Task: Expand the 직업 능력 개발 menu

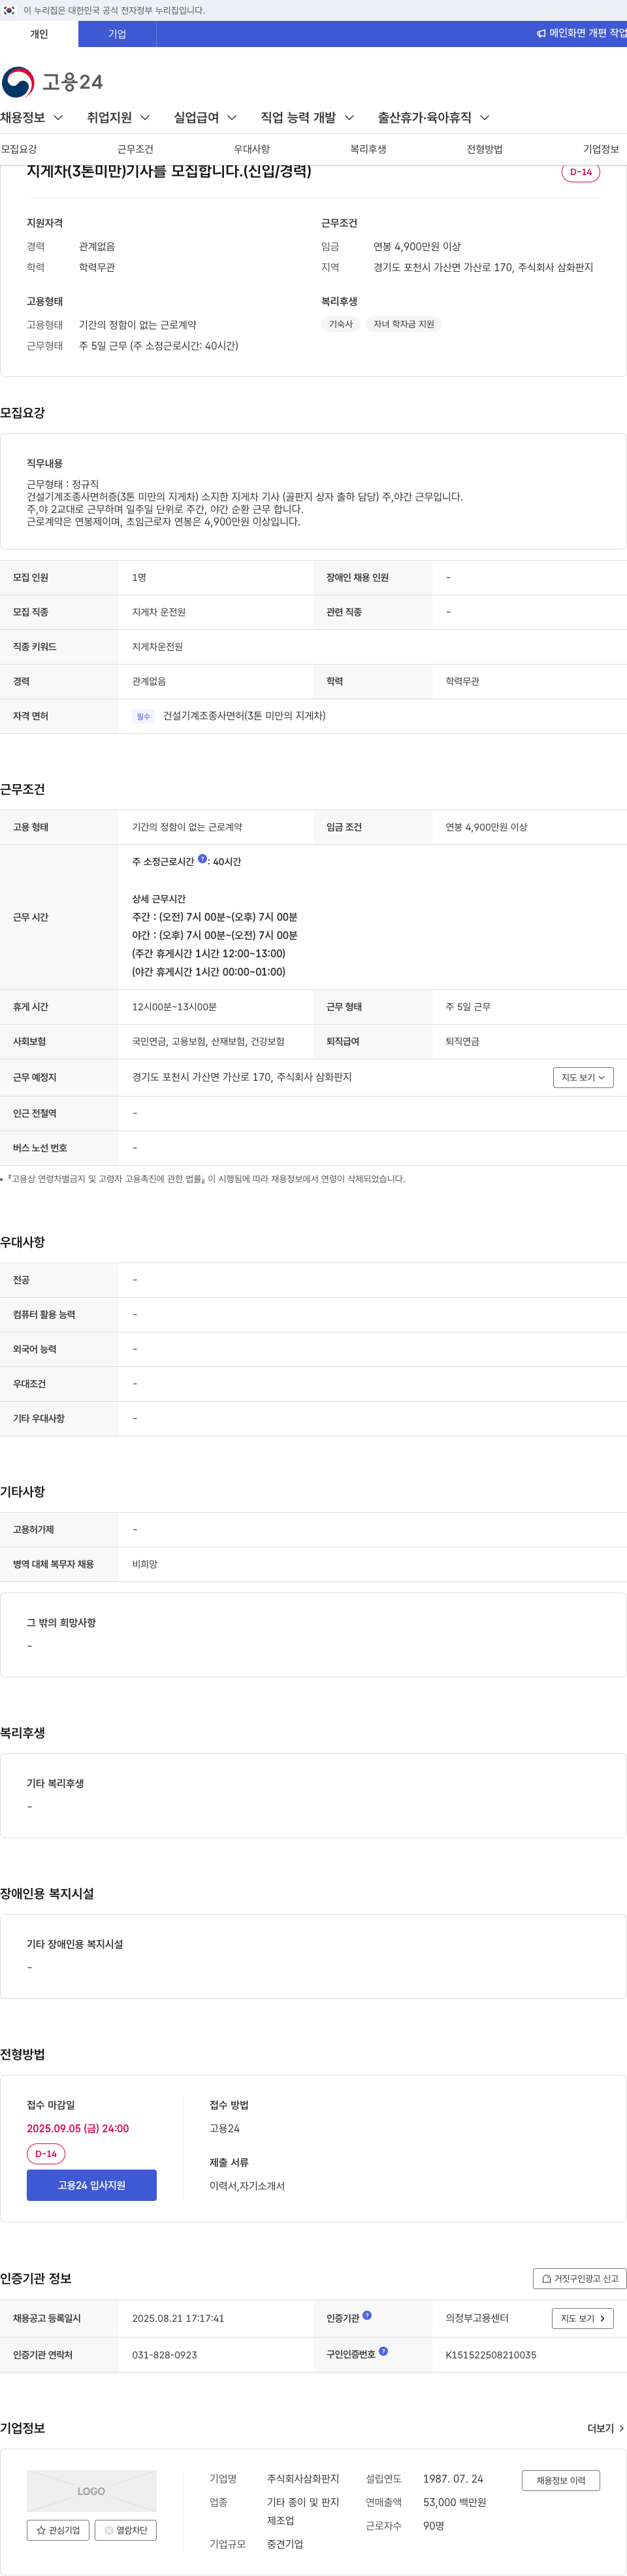Action: [307, 118]
